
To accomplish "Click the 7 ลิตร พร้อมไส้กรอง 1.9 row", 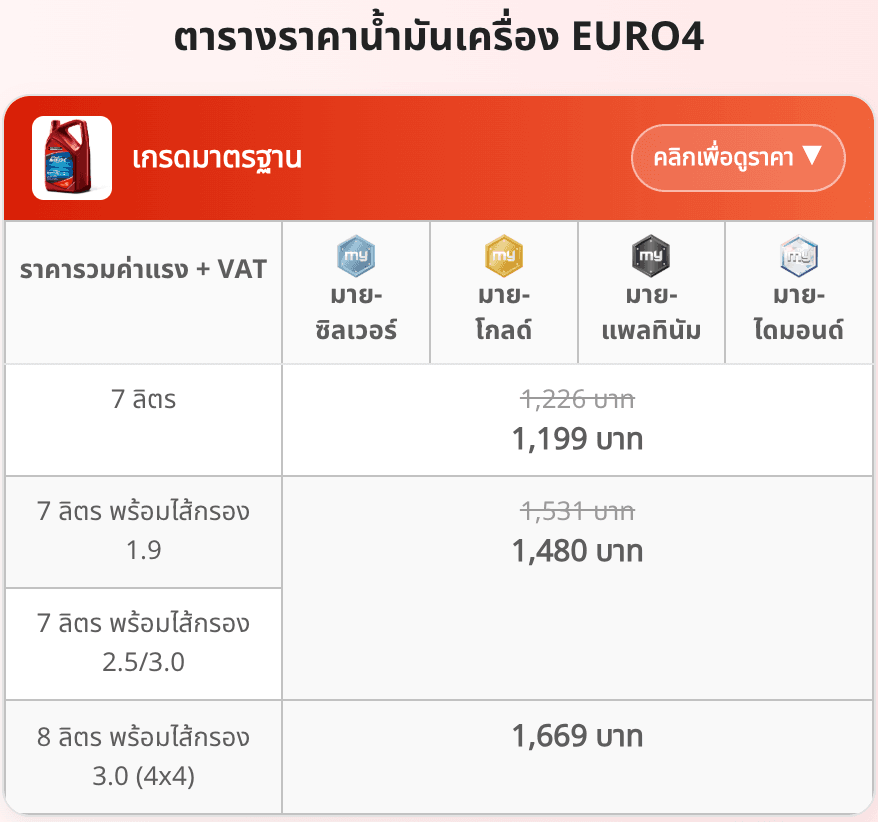I will (144, 531).
